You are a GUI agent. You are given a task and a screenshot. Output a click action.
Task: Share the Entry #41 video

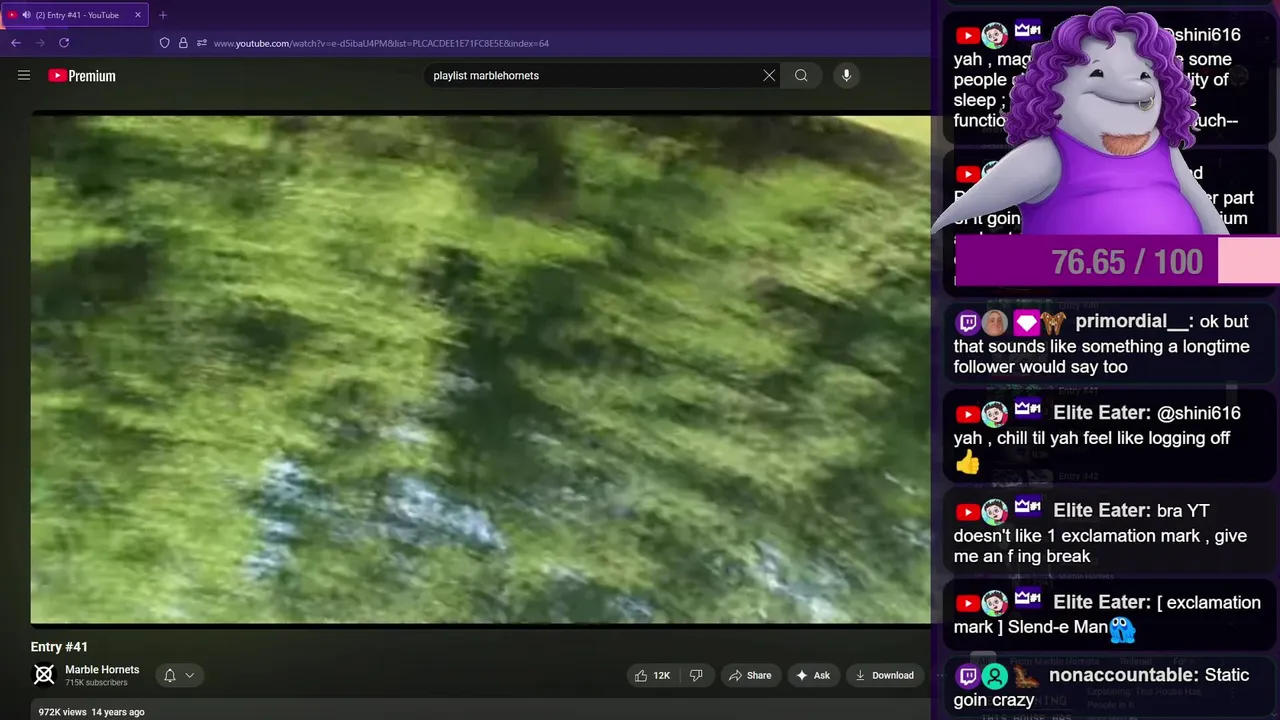tap(750, 675)
